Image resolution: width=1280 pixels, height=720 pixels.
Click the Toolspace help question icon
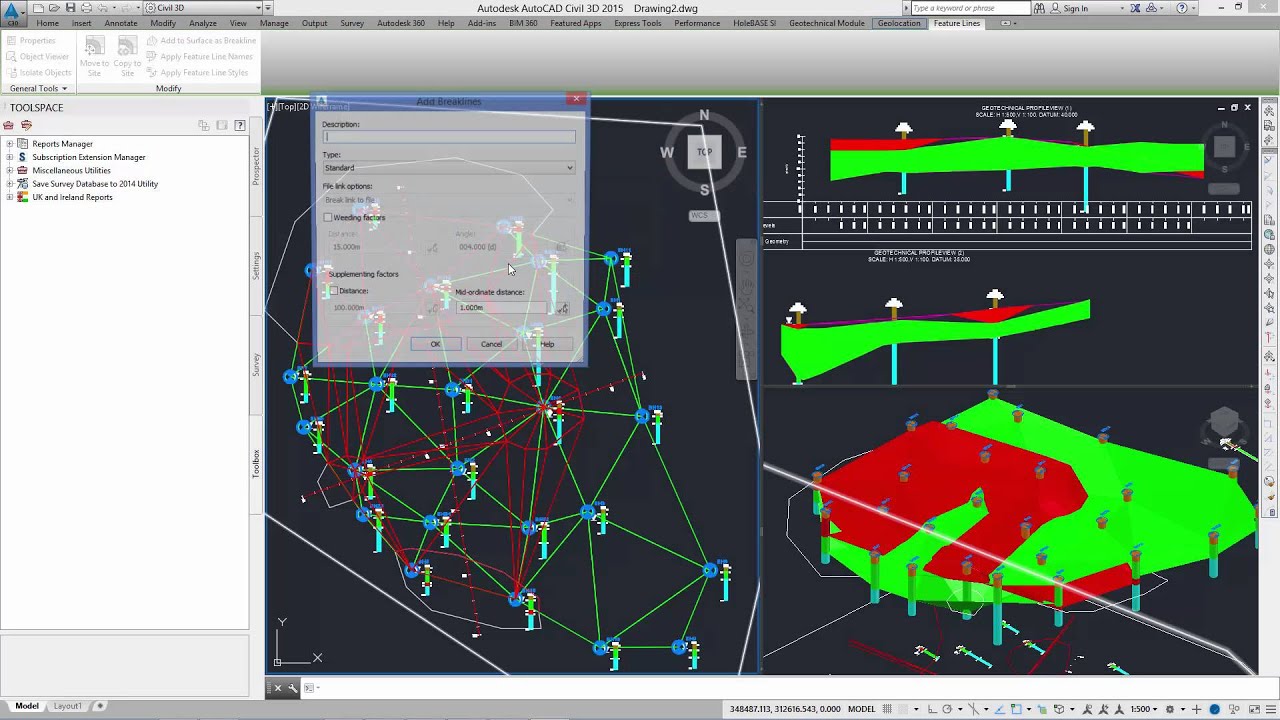[x=240, y=125]
